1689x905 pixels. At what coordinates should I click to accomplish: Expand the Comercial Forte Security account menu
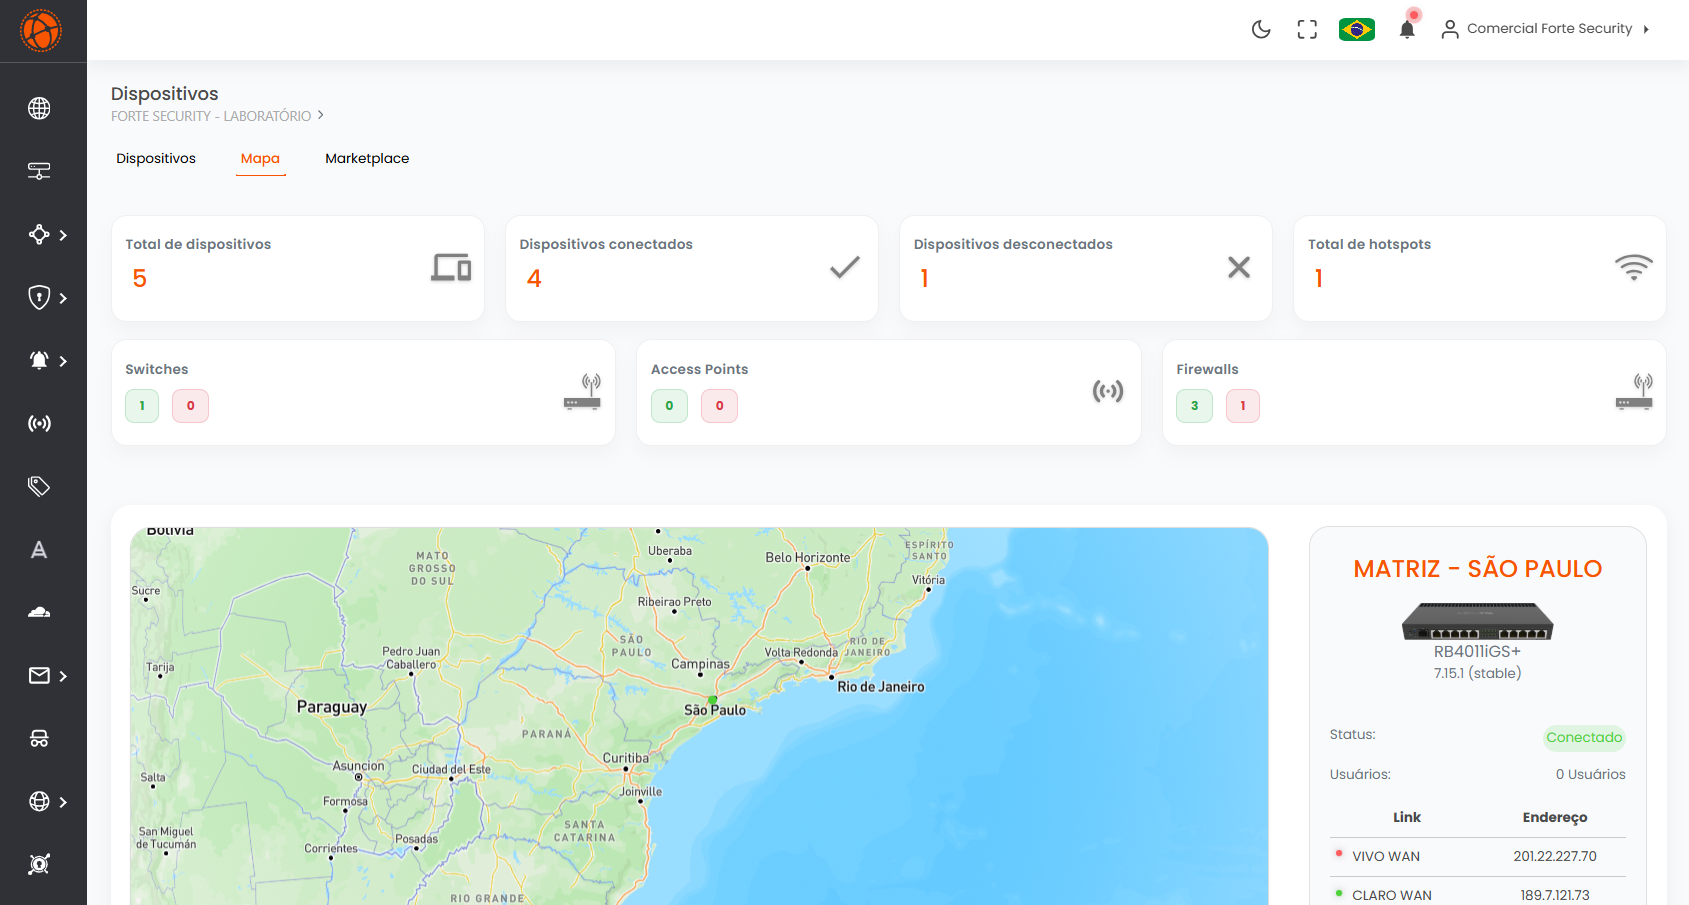click(1546, 28)
